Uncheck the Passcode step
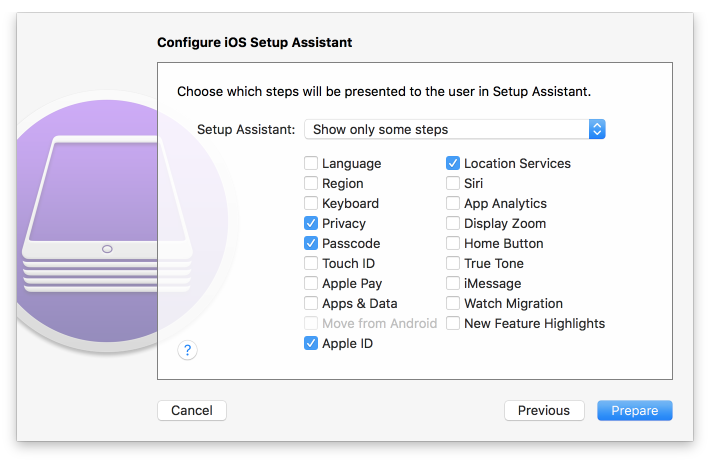The height and width of the screenshot is (462, 710). pyautogui.click(x=311, y=243)
